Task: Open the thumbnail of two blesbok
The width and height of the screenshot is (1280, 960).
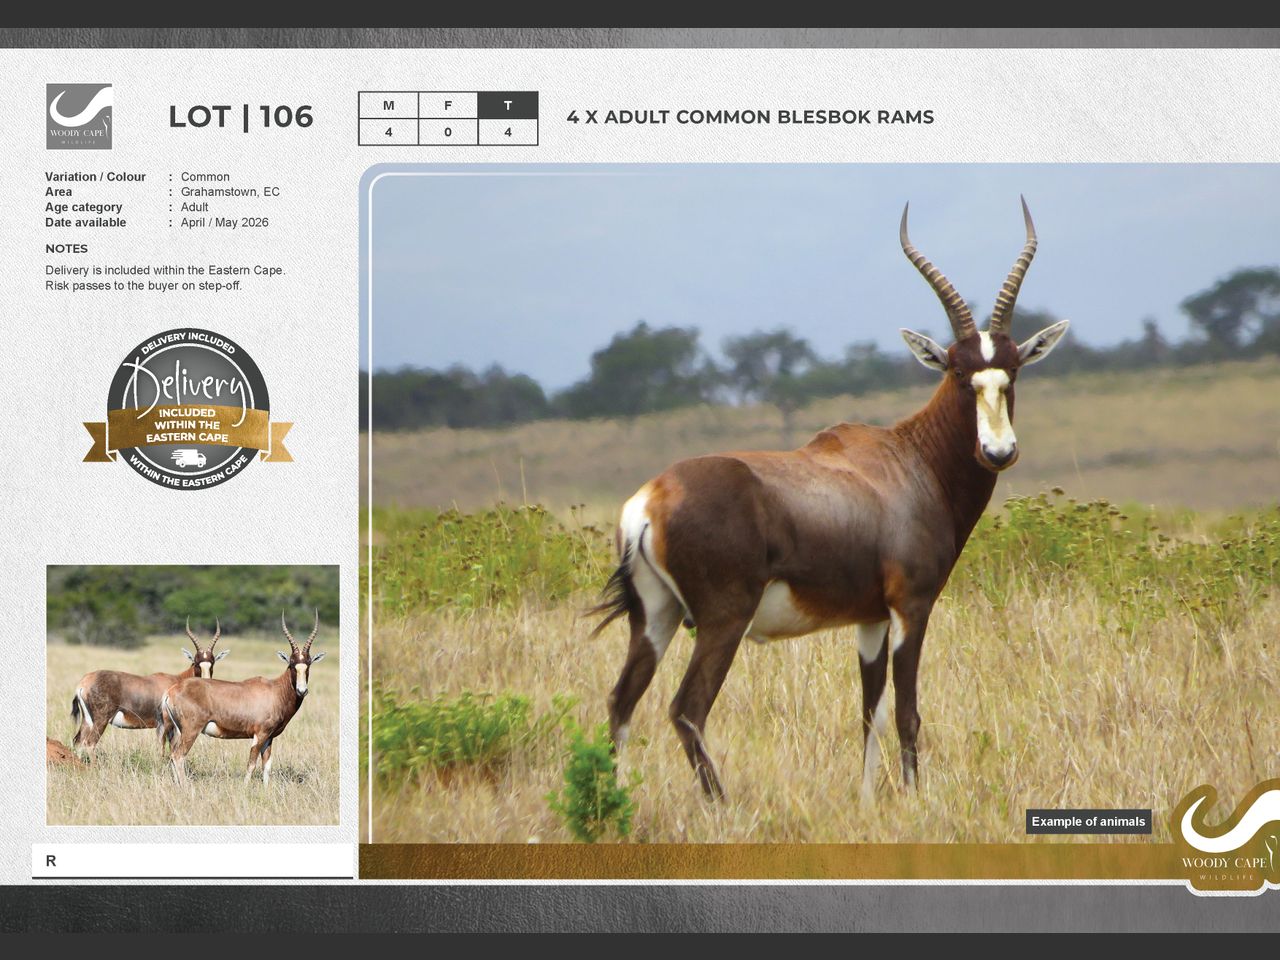Action: pos(193,695)
